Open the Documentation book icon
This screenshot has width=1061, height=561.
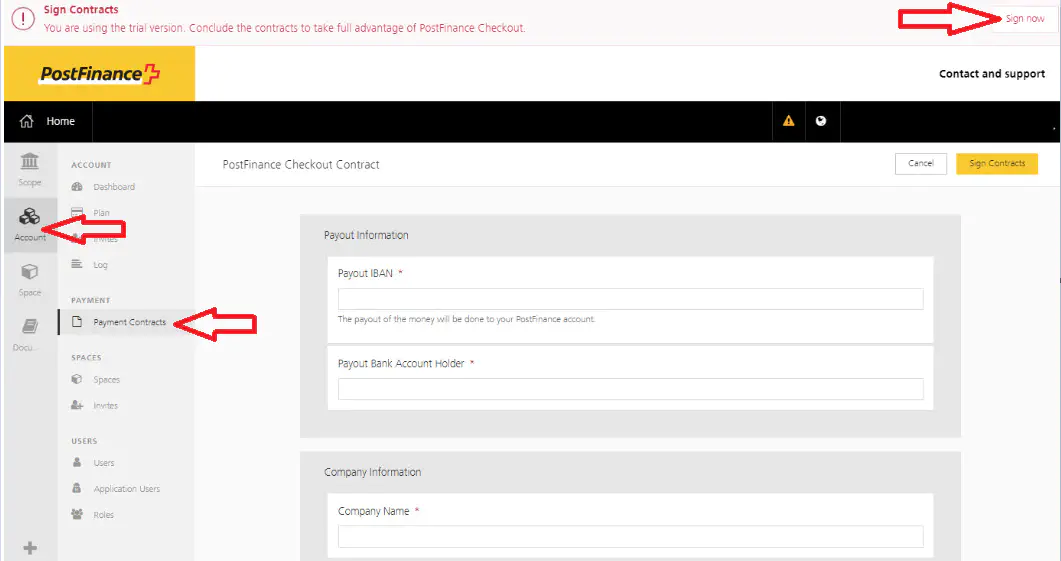pos(30,332)
